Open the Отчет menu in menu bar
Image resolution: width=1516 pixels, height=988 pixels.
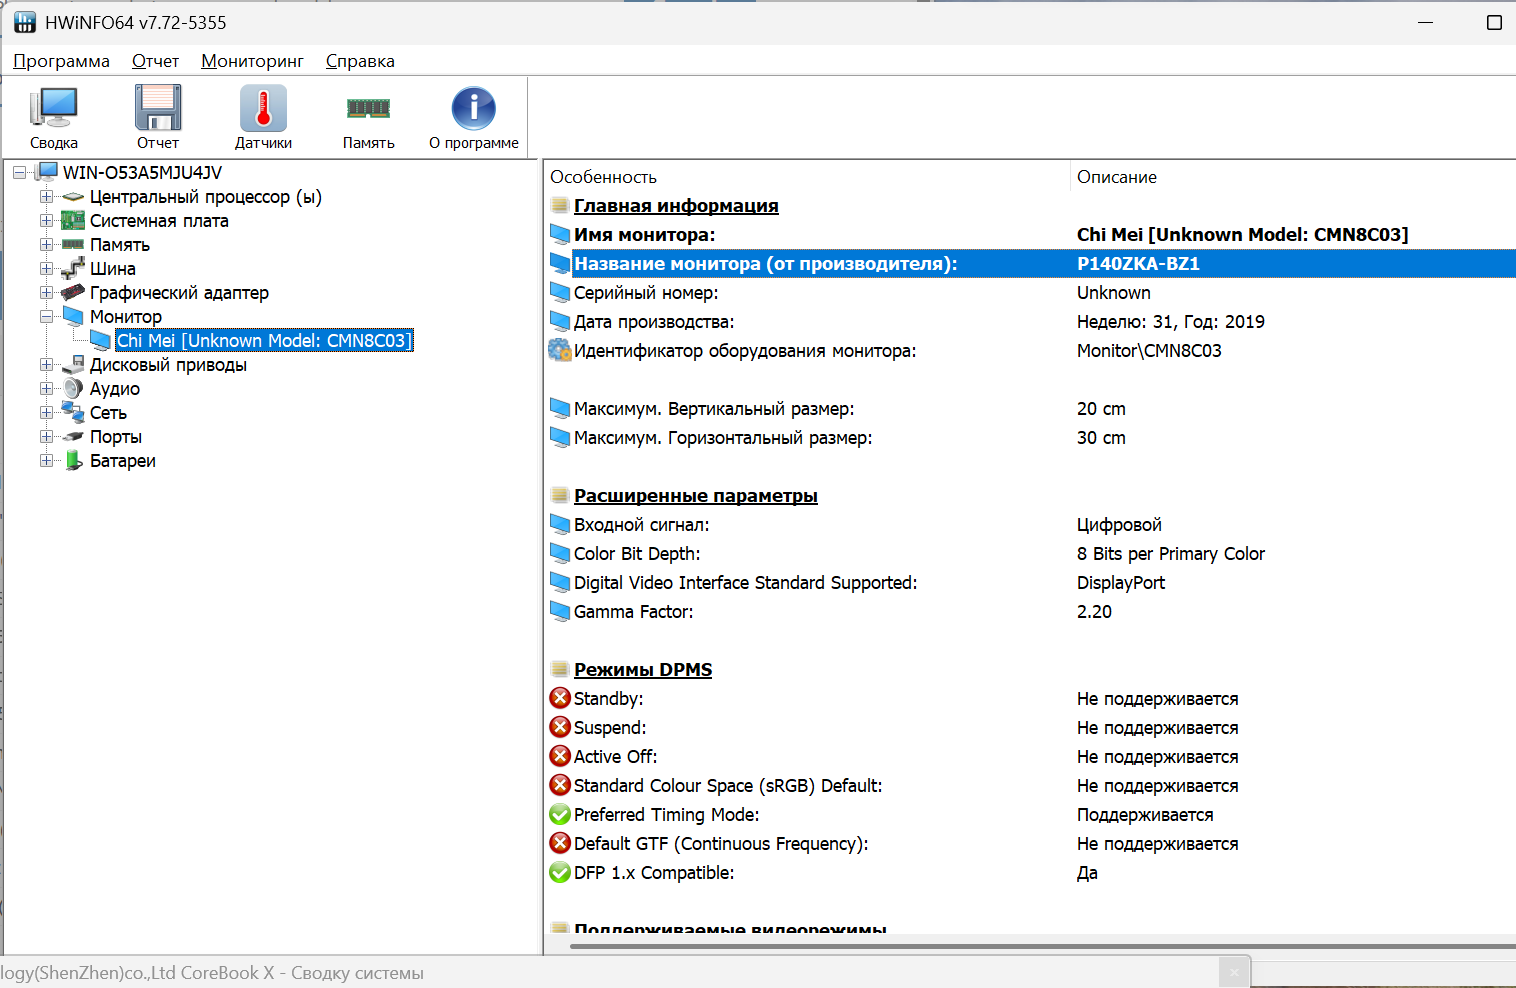pos(155,61)
